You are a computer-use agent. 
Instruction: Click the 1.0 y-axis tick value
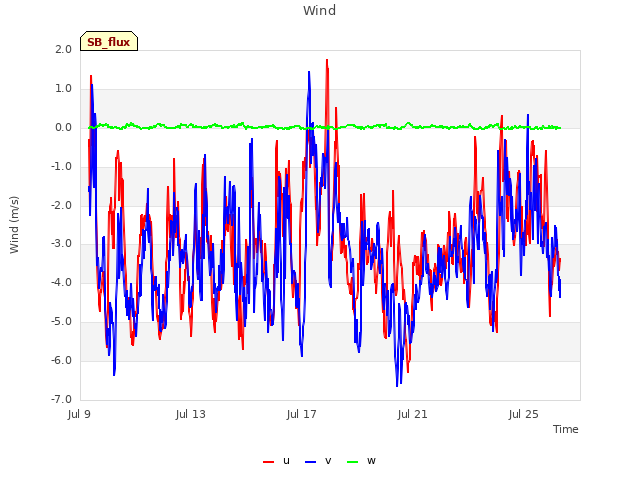click(63, 89)
